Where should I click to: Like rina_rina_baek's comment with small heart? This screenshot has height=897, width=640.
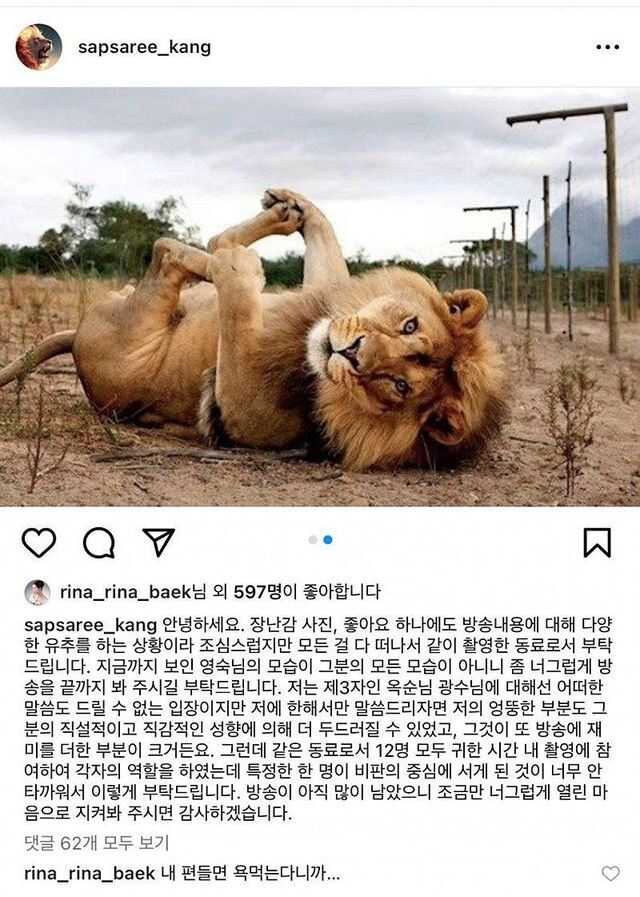pyautogui.click(x=610, y=873)
